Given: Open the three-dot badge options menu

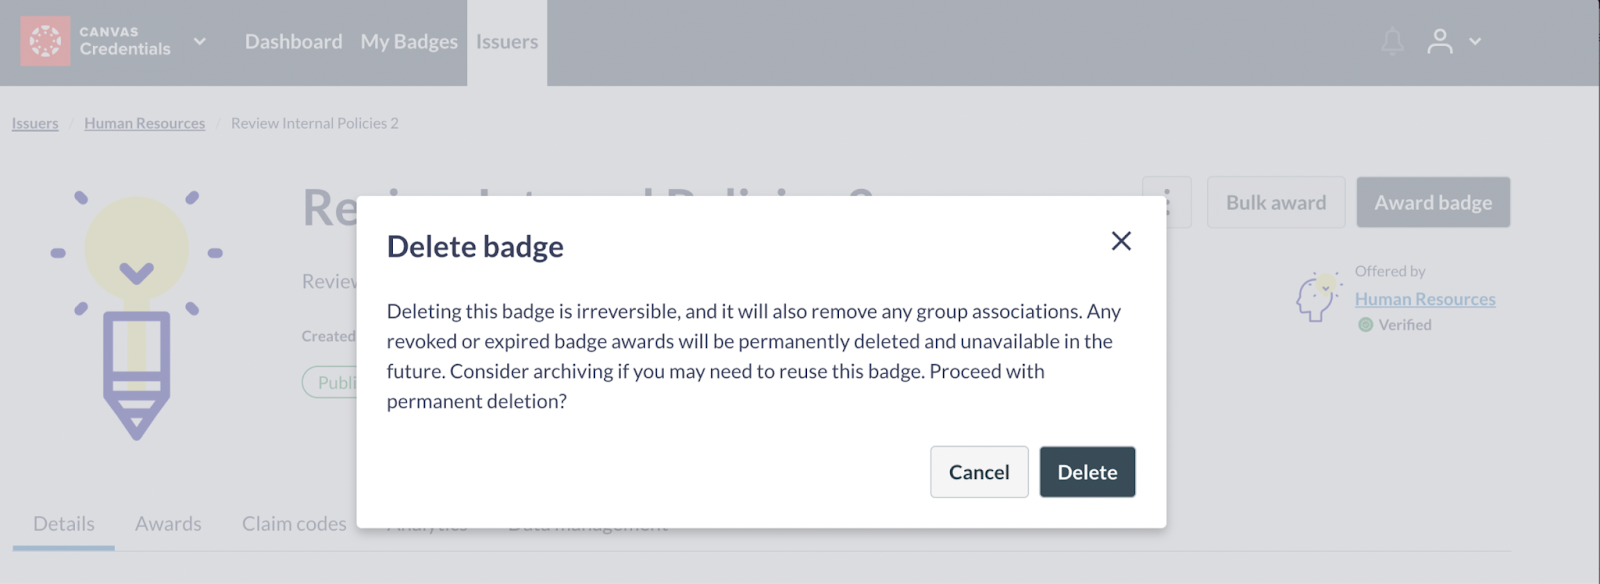Looking at the screenshot, I should tap(1167, 202).
